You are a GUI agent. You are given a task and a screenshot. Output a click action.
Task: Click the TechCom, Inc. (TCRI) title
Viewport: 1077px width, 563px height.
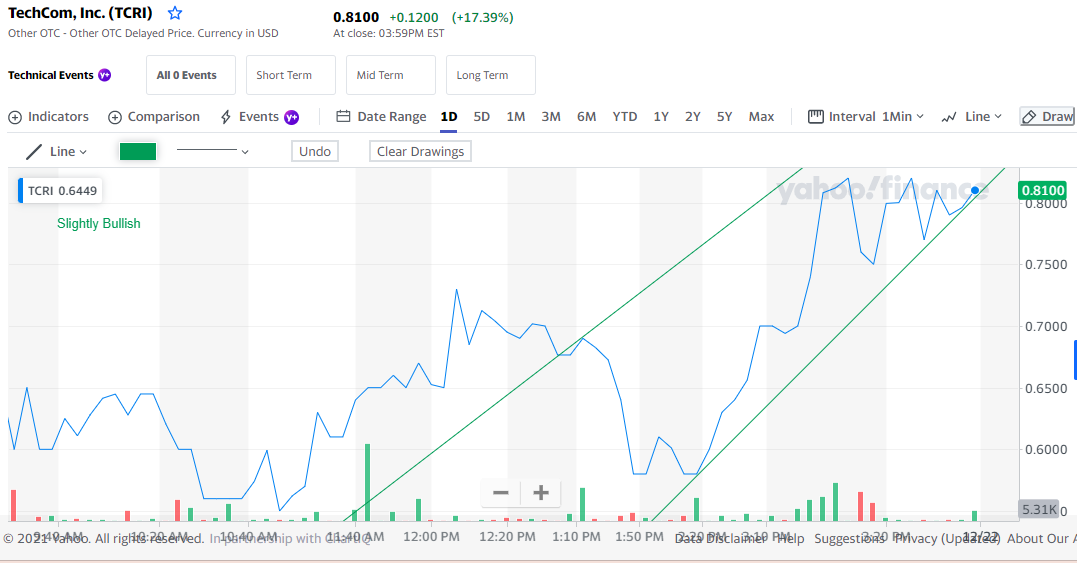point(80,13)
